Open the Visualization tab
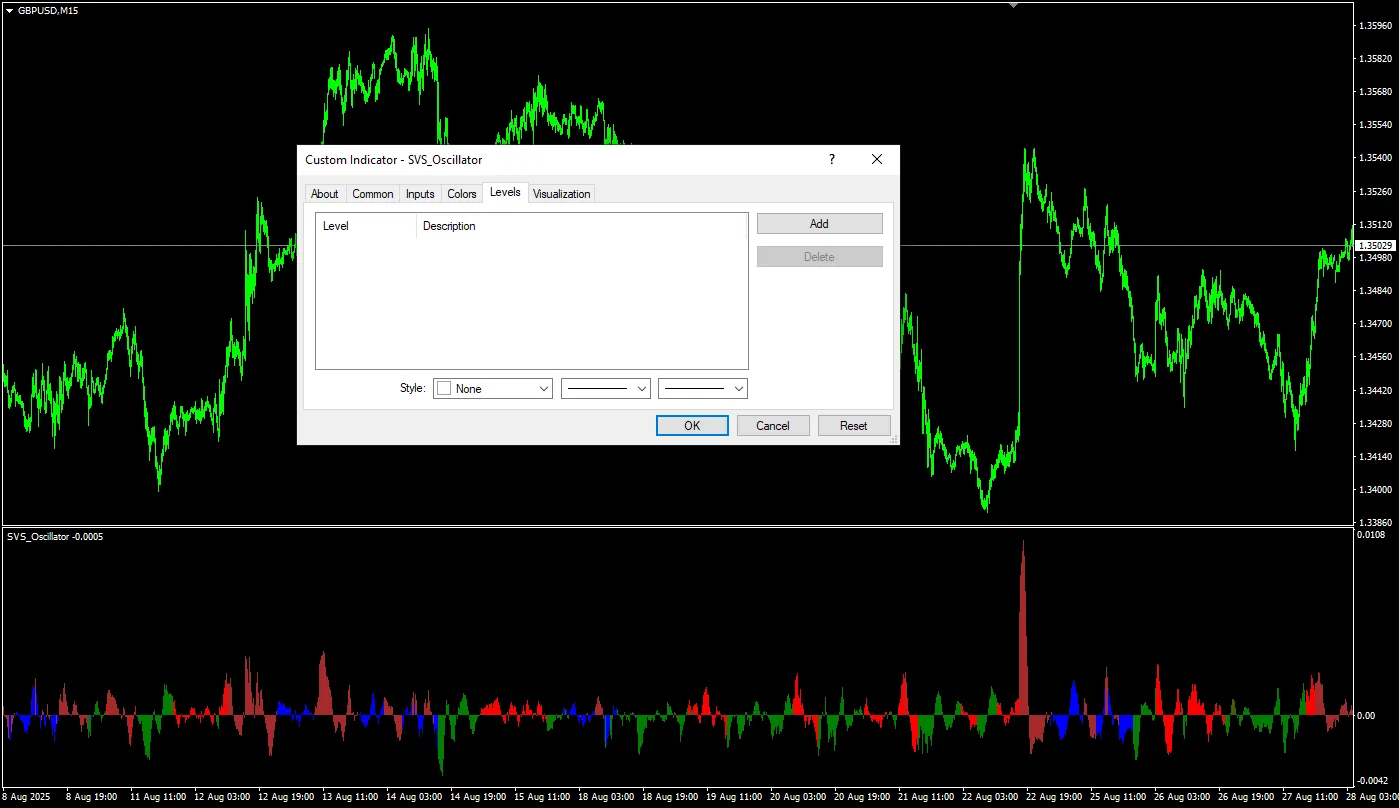1400x808 pixels. [x=561, y=194]
